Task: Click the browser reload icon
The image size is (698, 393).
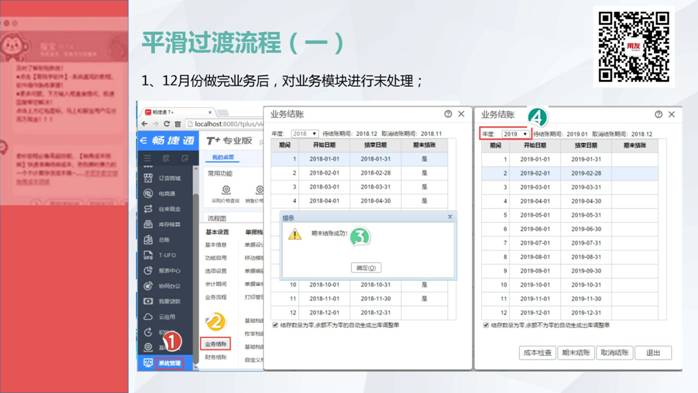Action: 166,124
